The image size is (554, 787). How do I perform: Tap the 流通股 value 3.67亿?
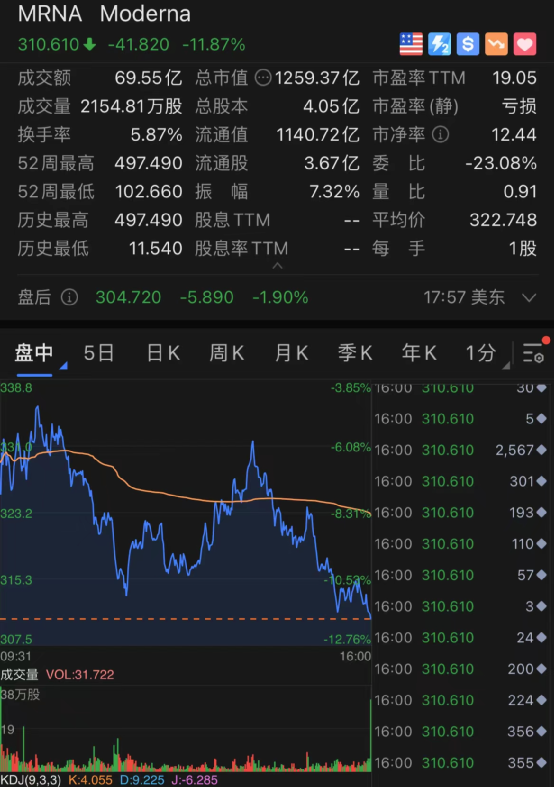(332, 163)
